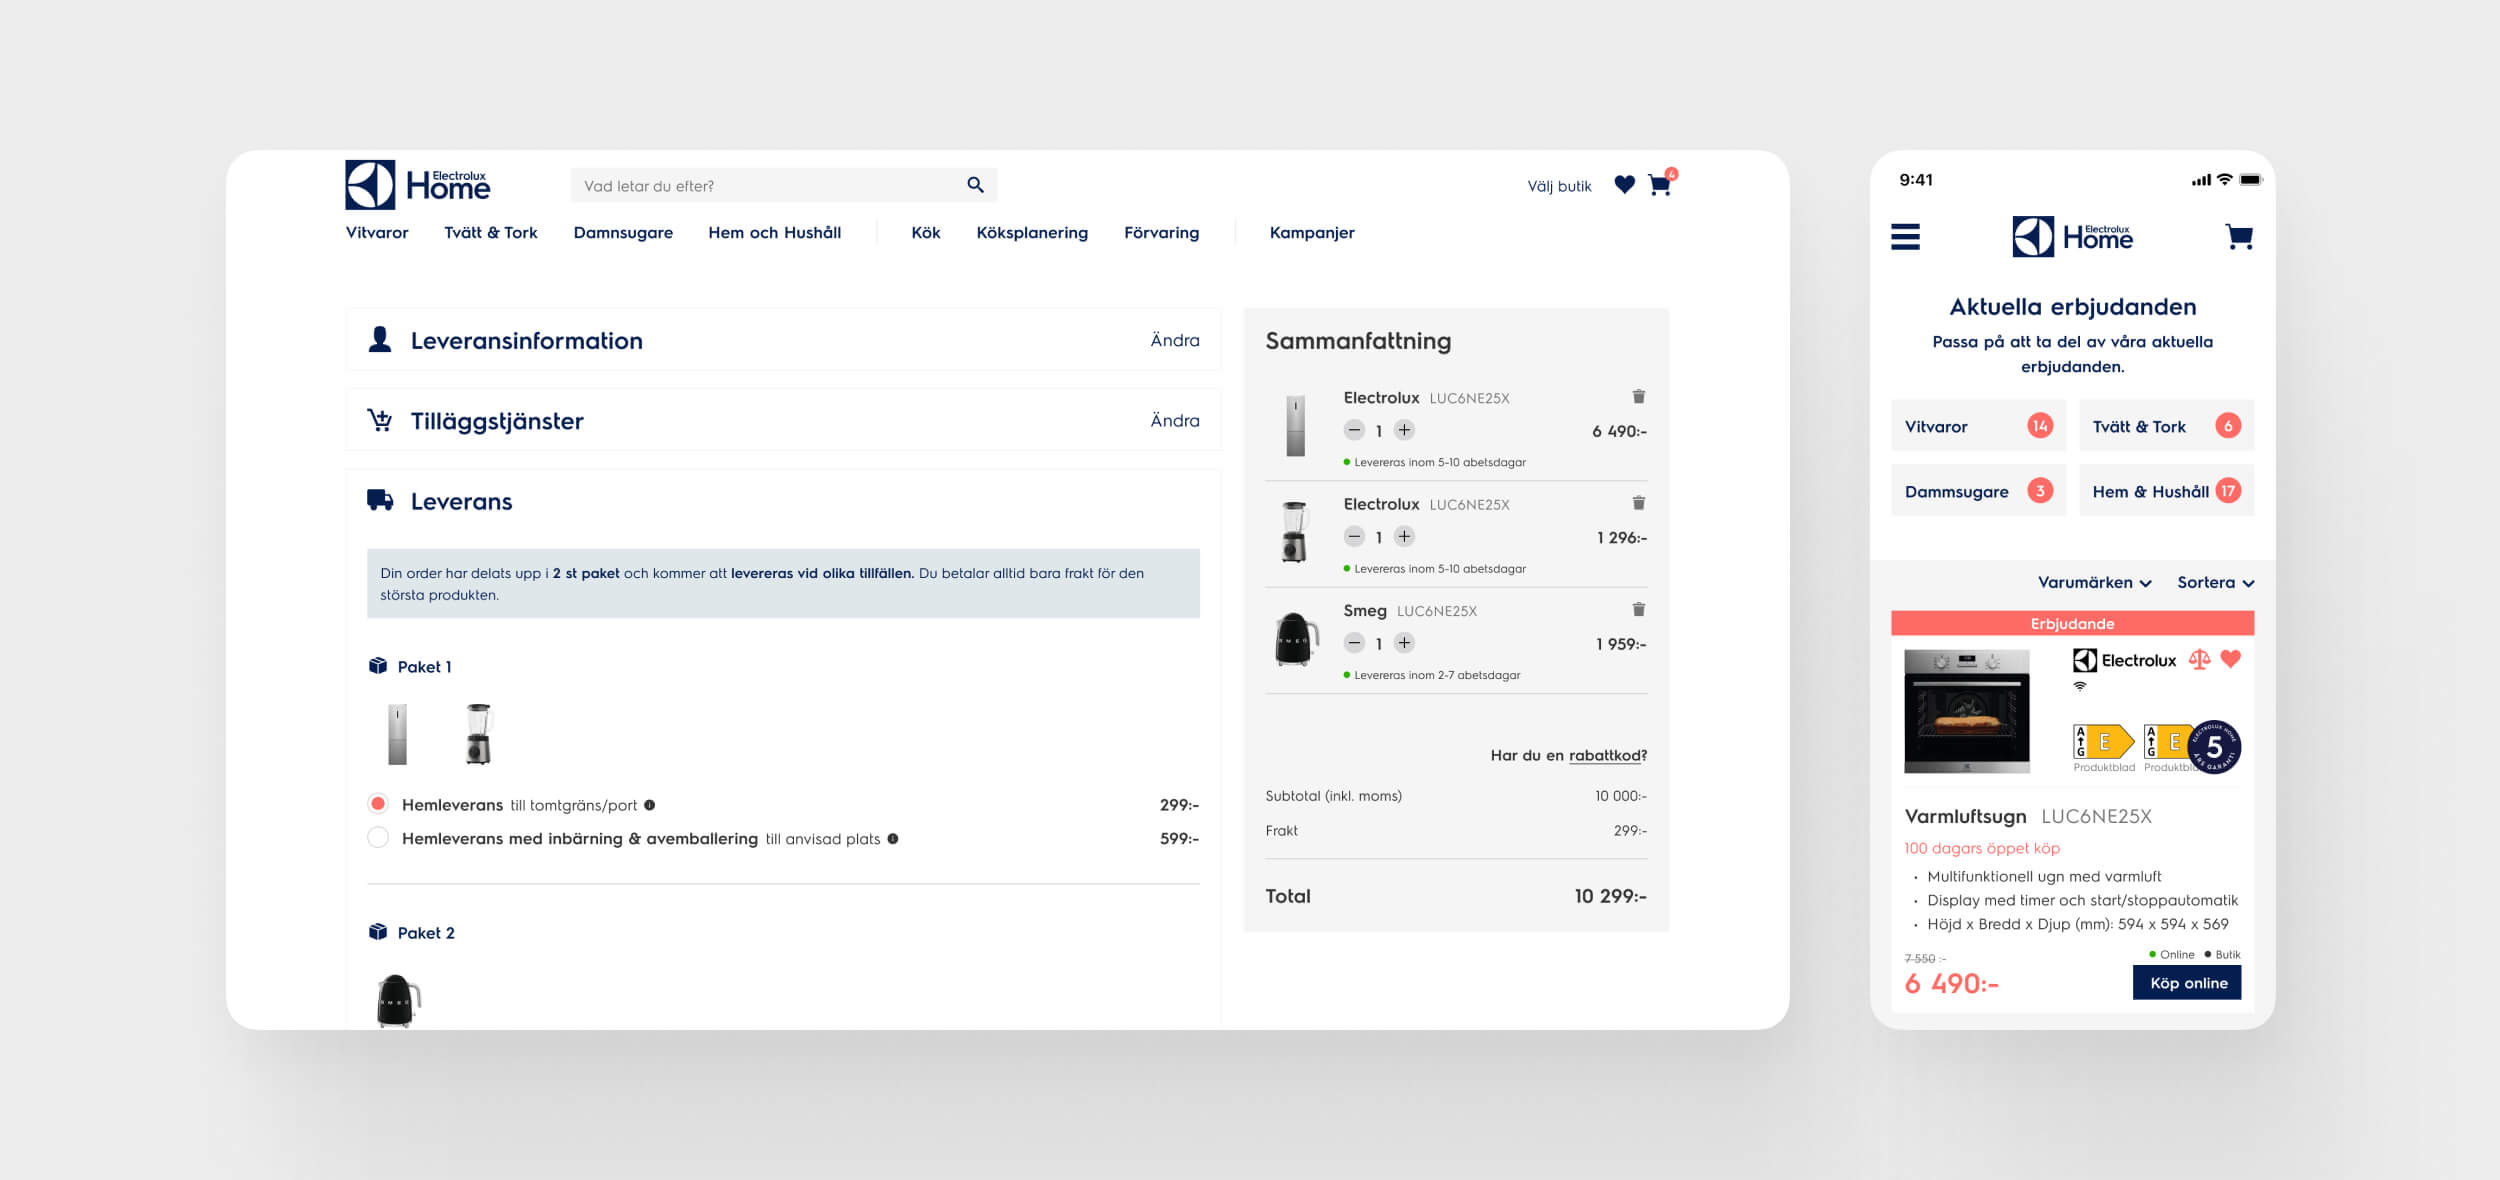Open the Hem och Hushåll menu
The height and width of the screenshot is (1180, 2500).
pos(775,232)
